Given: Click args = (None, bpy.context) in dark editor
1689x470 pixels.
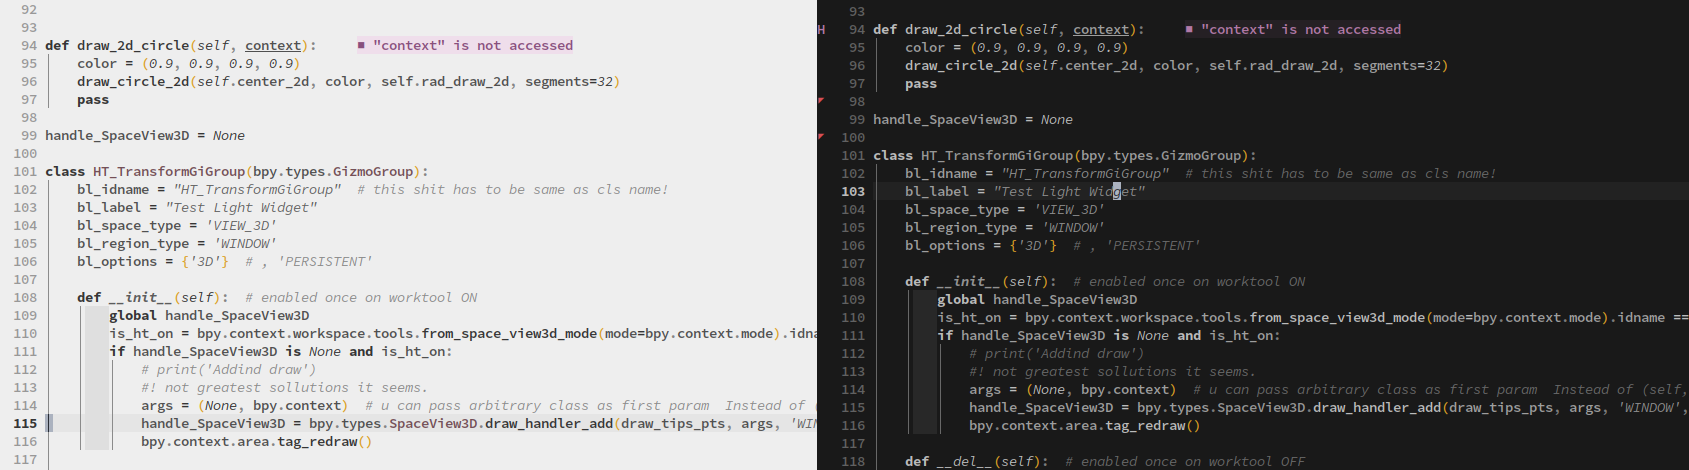Looking at the screenshot, I should 1073,390.
